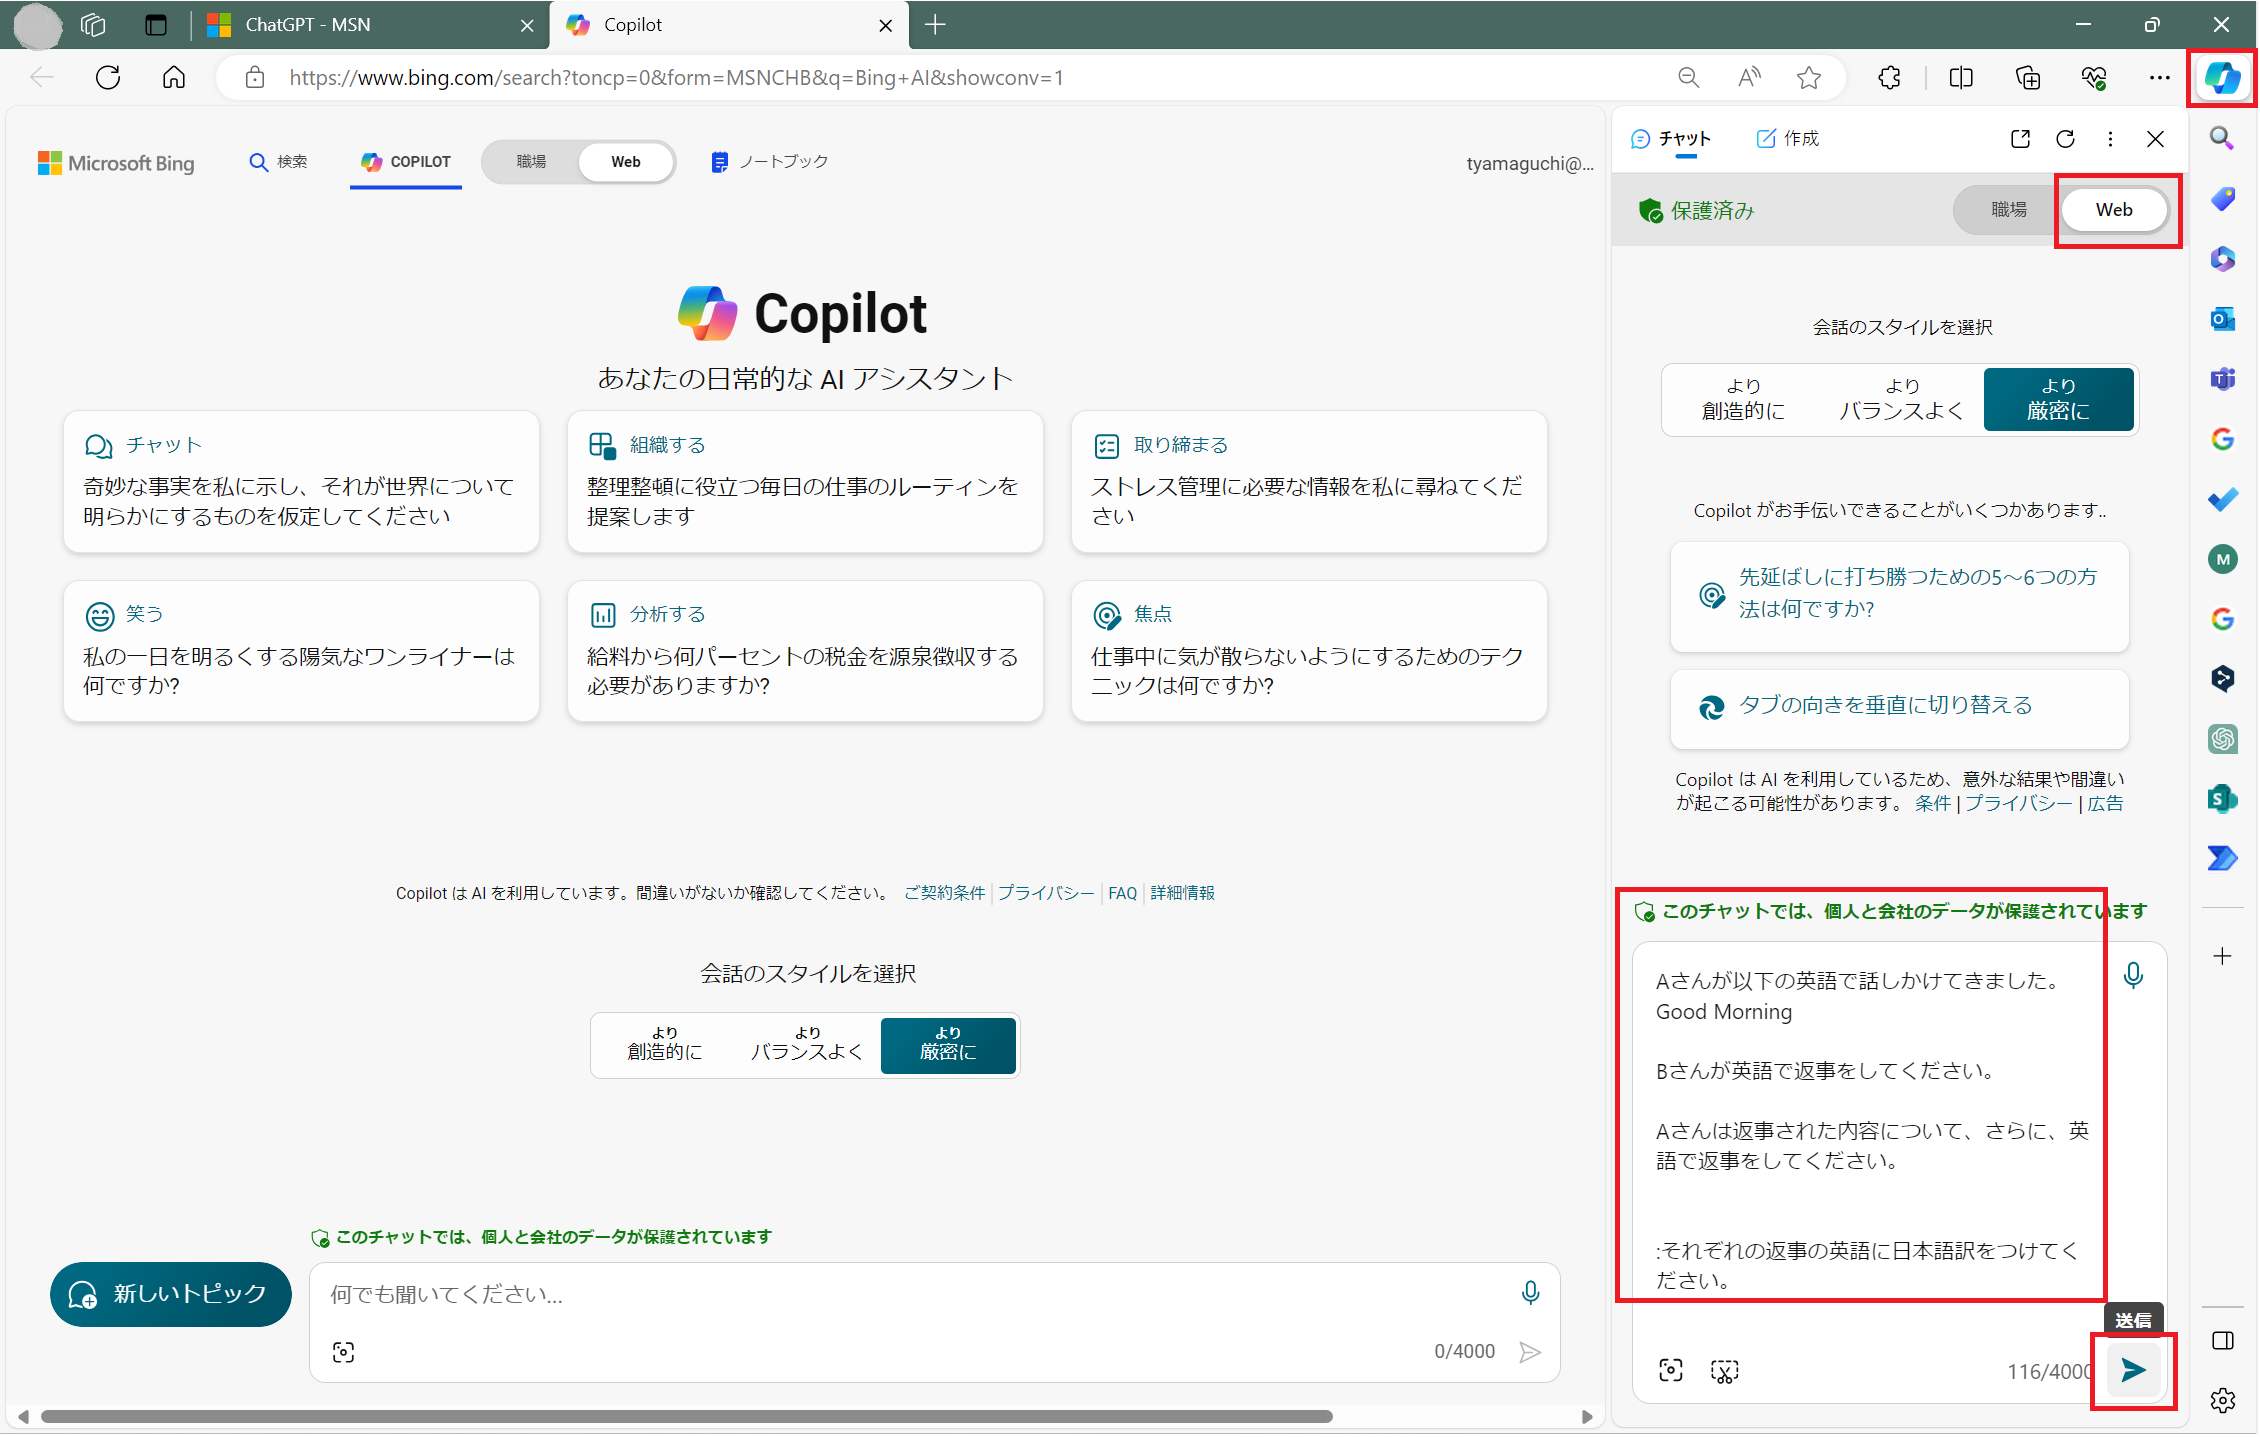Open the ご契約条件 link
The image size is (2260, 1437).
tap(944, 892)
